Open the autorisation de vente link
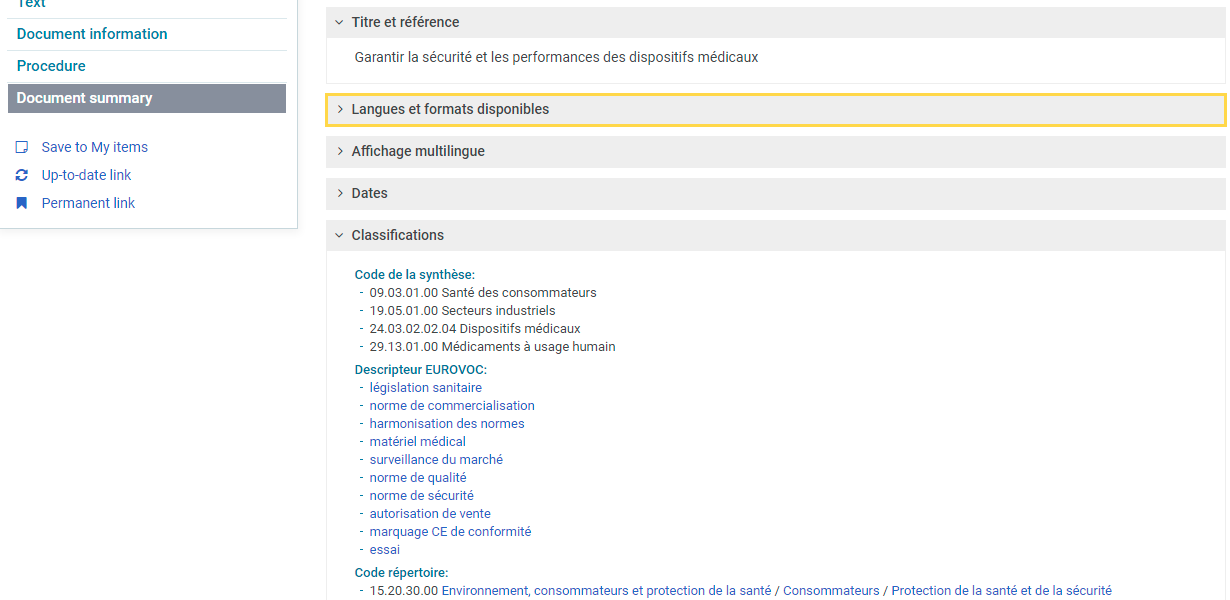 coord(430,514)
